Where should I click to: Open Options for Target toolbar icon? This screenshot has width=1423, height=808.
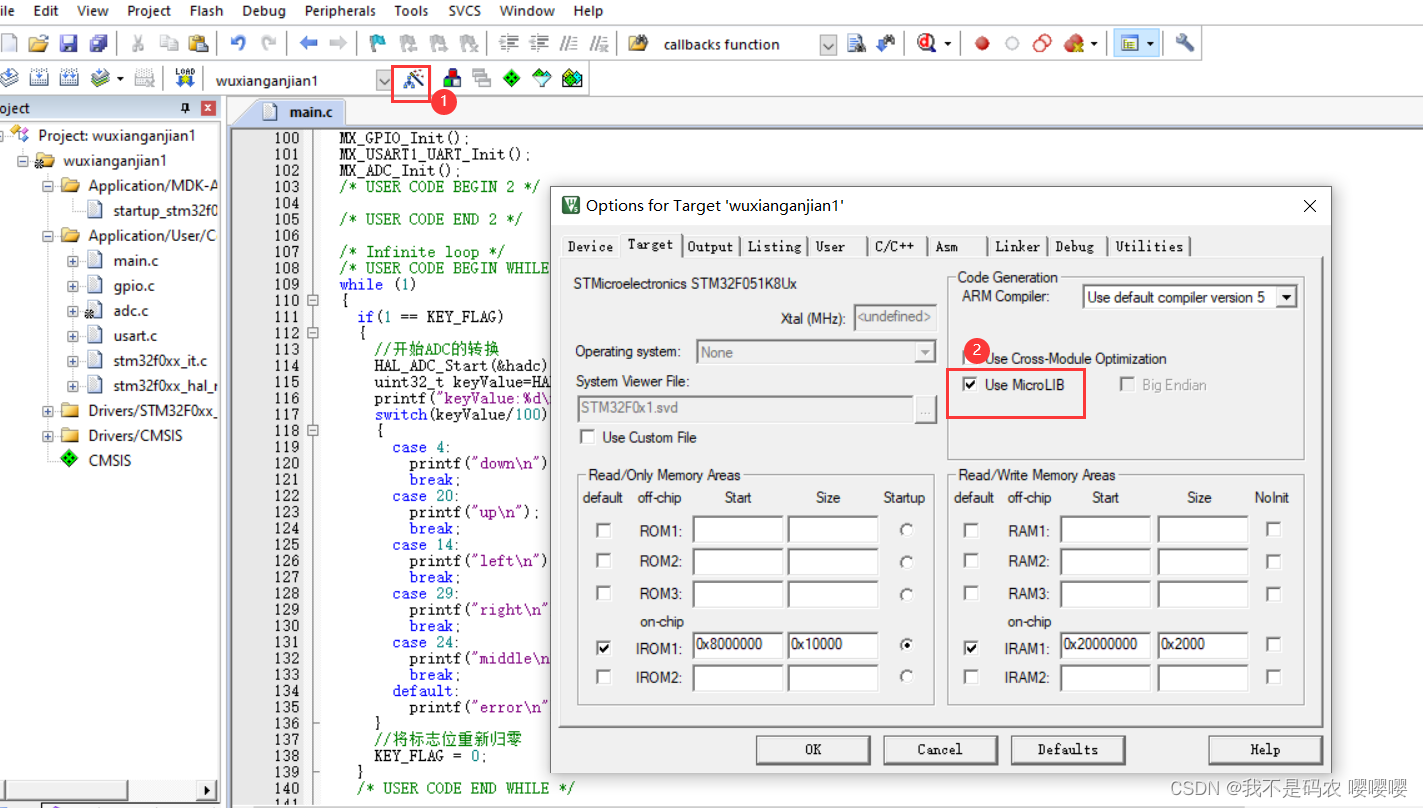[411, 78]
